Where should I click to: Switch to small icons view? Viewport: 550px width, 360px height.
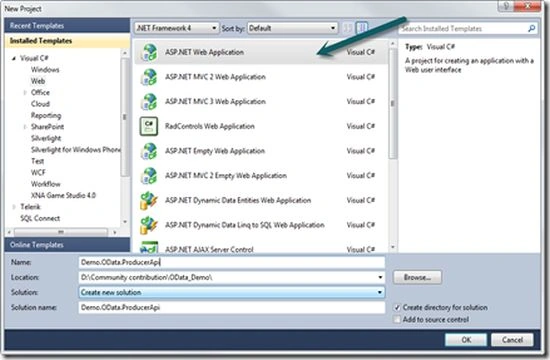348,28
